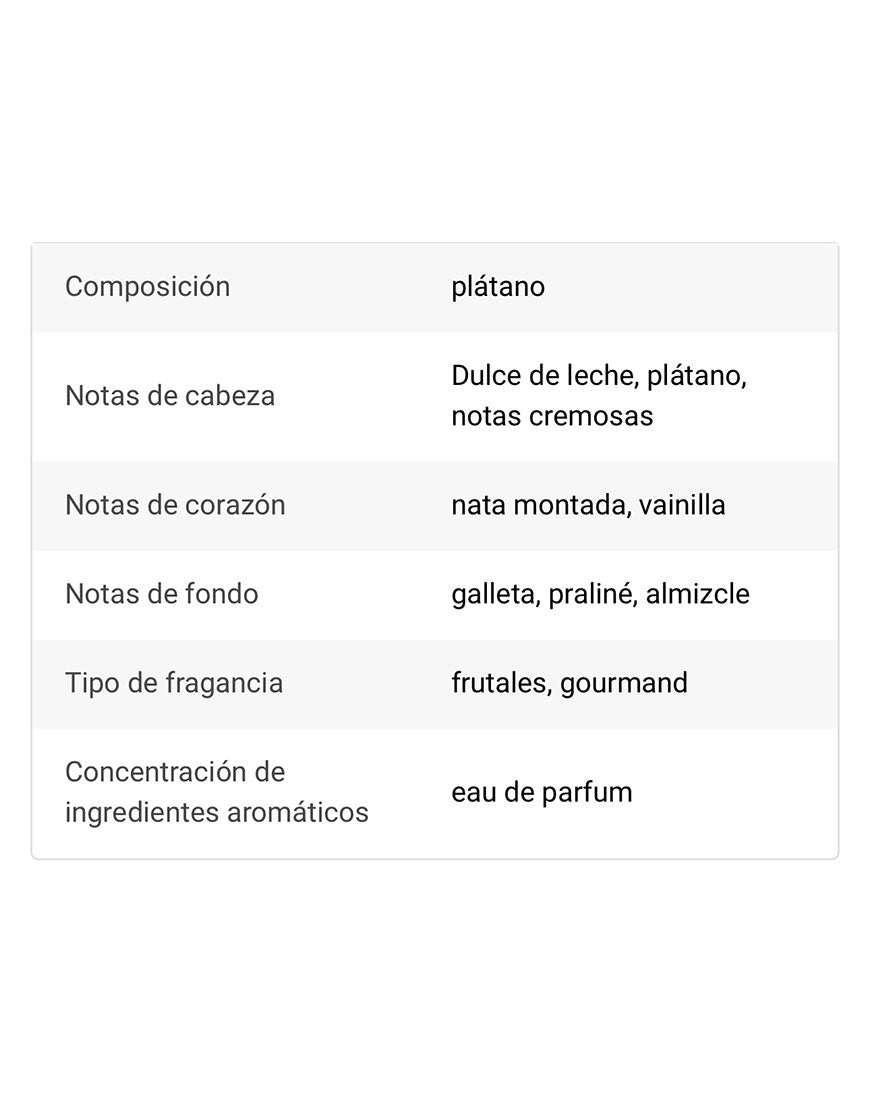
Task: Click the "Composición" label cell
Action: click(148, 287)
